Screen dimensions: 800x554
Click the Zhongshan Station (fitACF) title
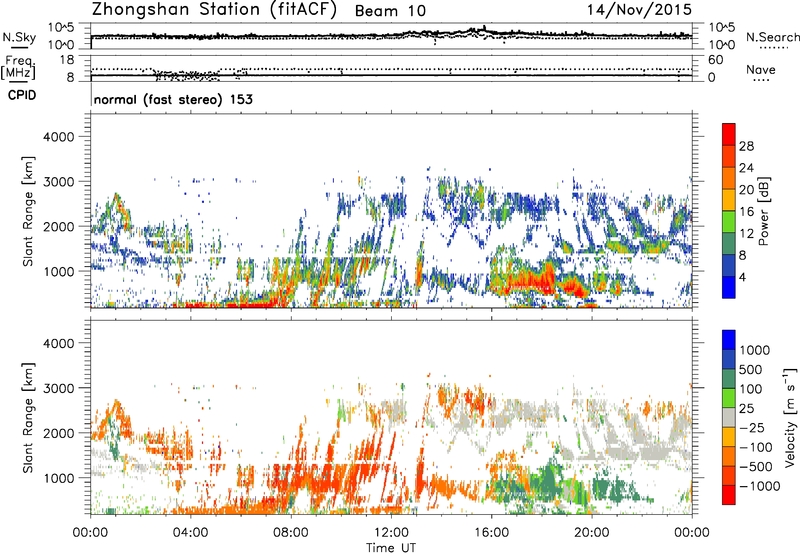pos(214,10)
